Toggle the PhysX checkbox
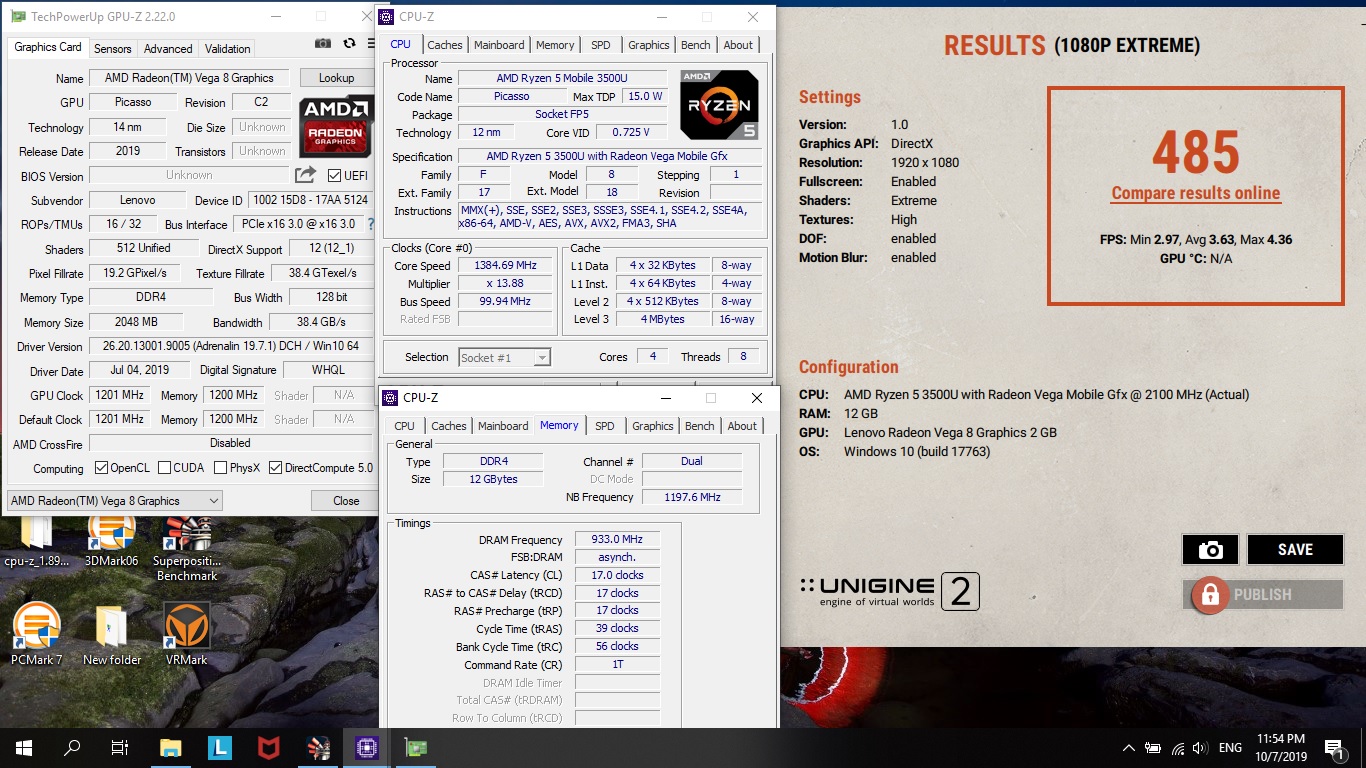The width and height of the screenshot is (1366, 768). pos(221,468)
